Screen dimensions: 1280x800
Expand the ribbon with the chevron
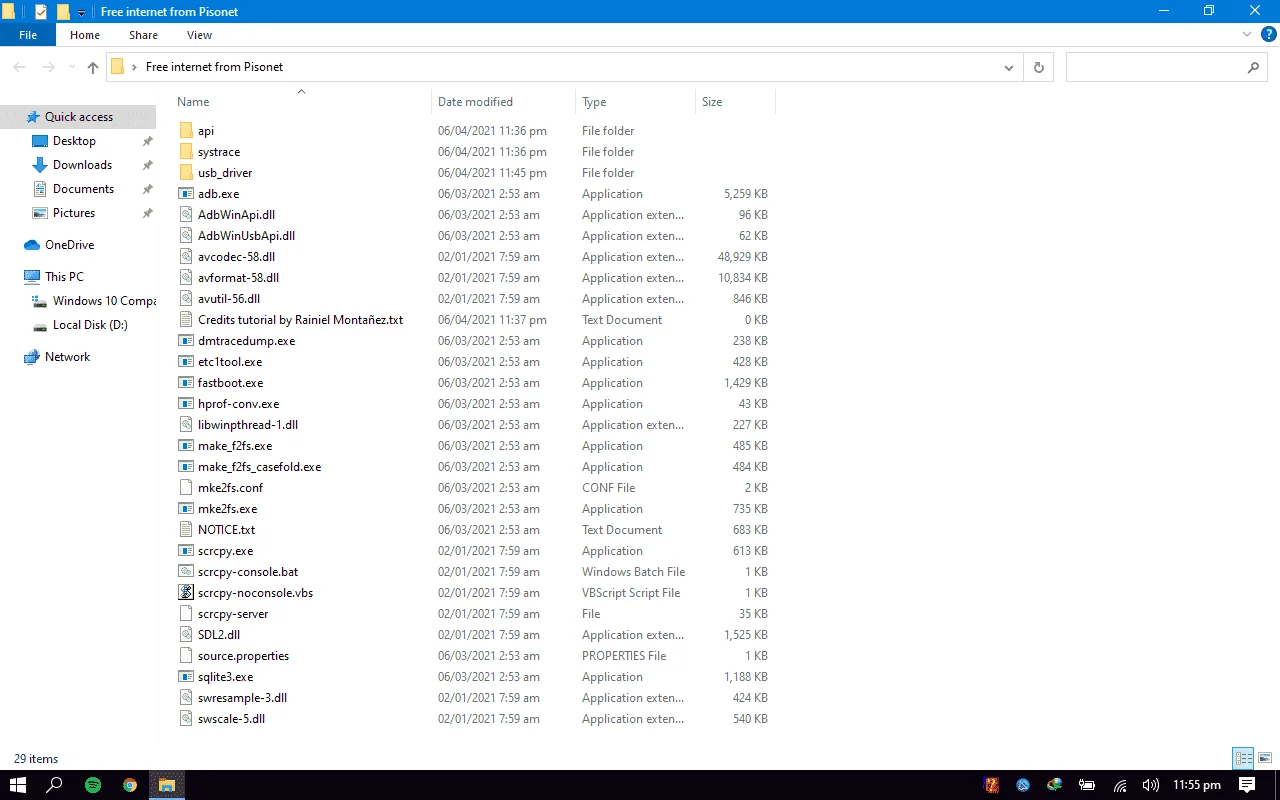[x=1247, y=34]
